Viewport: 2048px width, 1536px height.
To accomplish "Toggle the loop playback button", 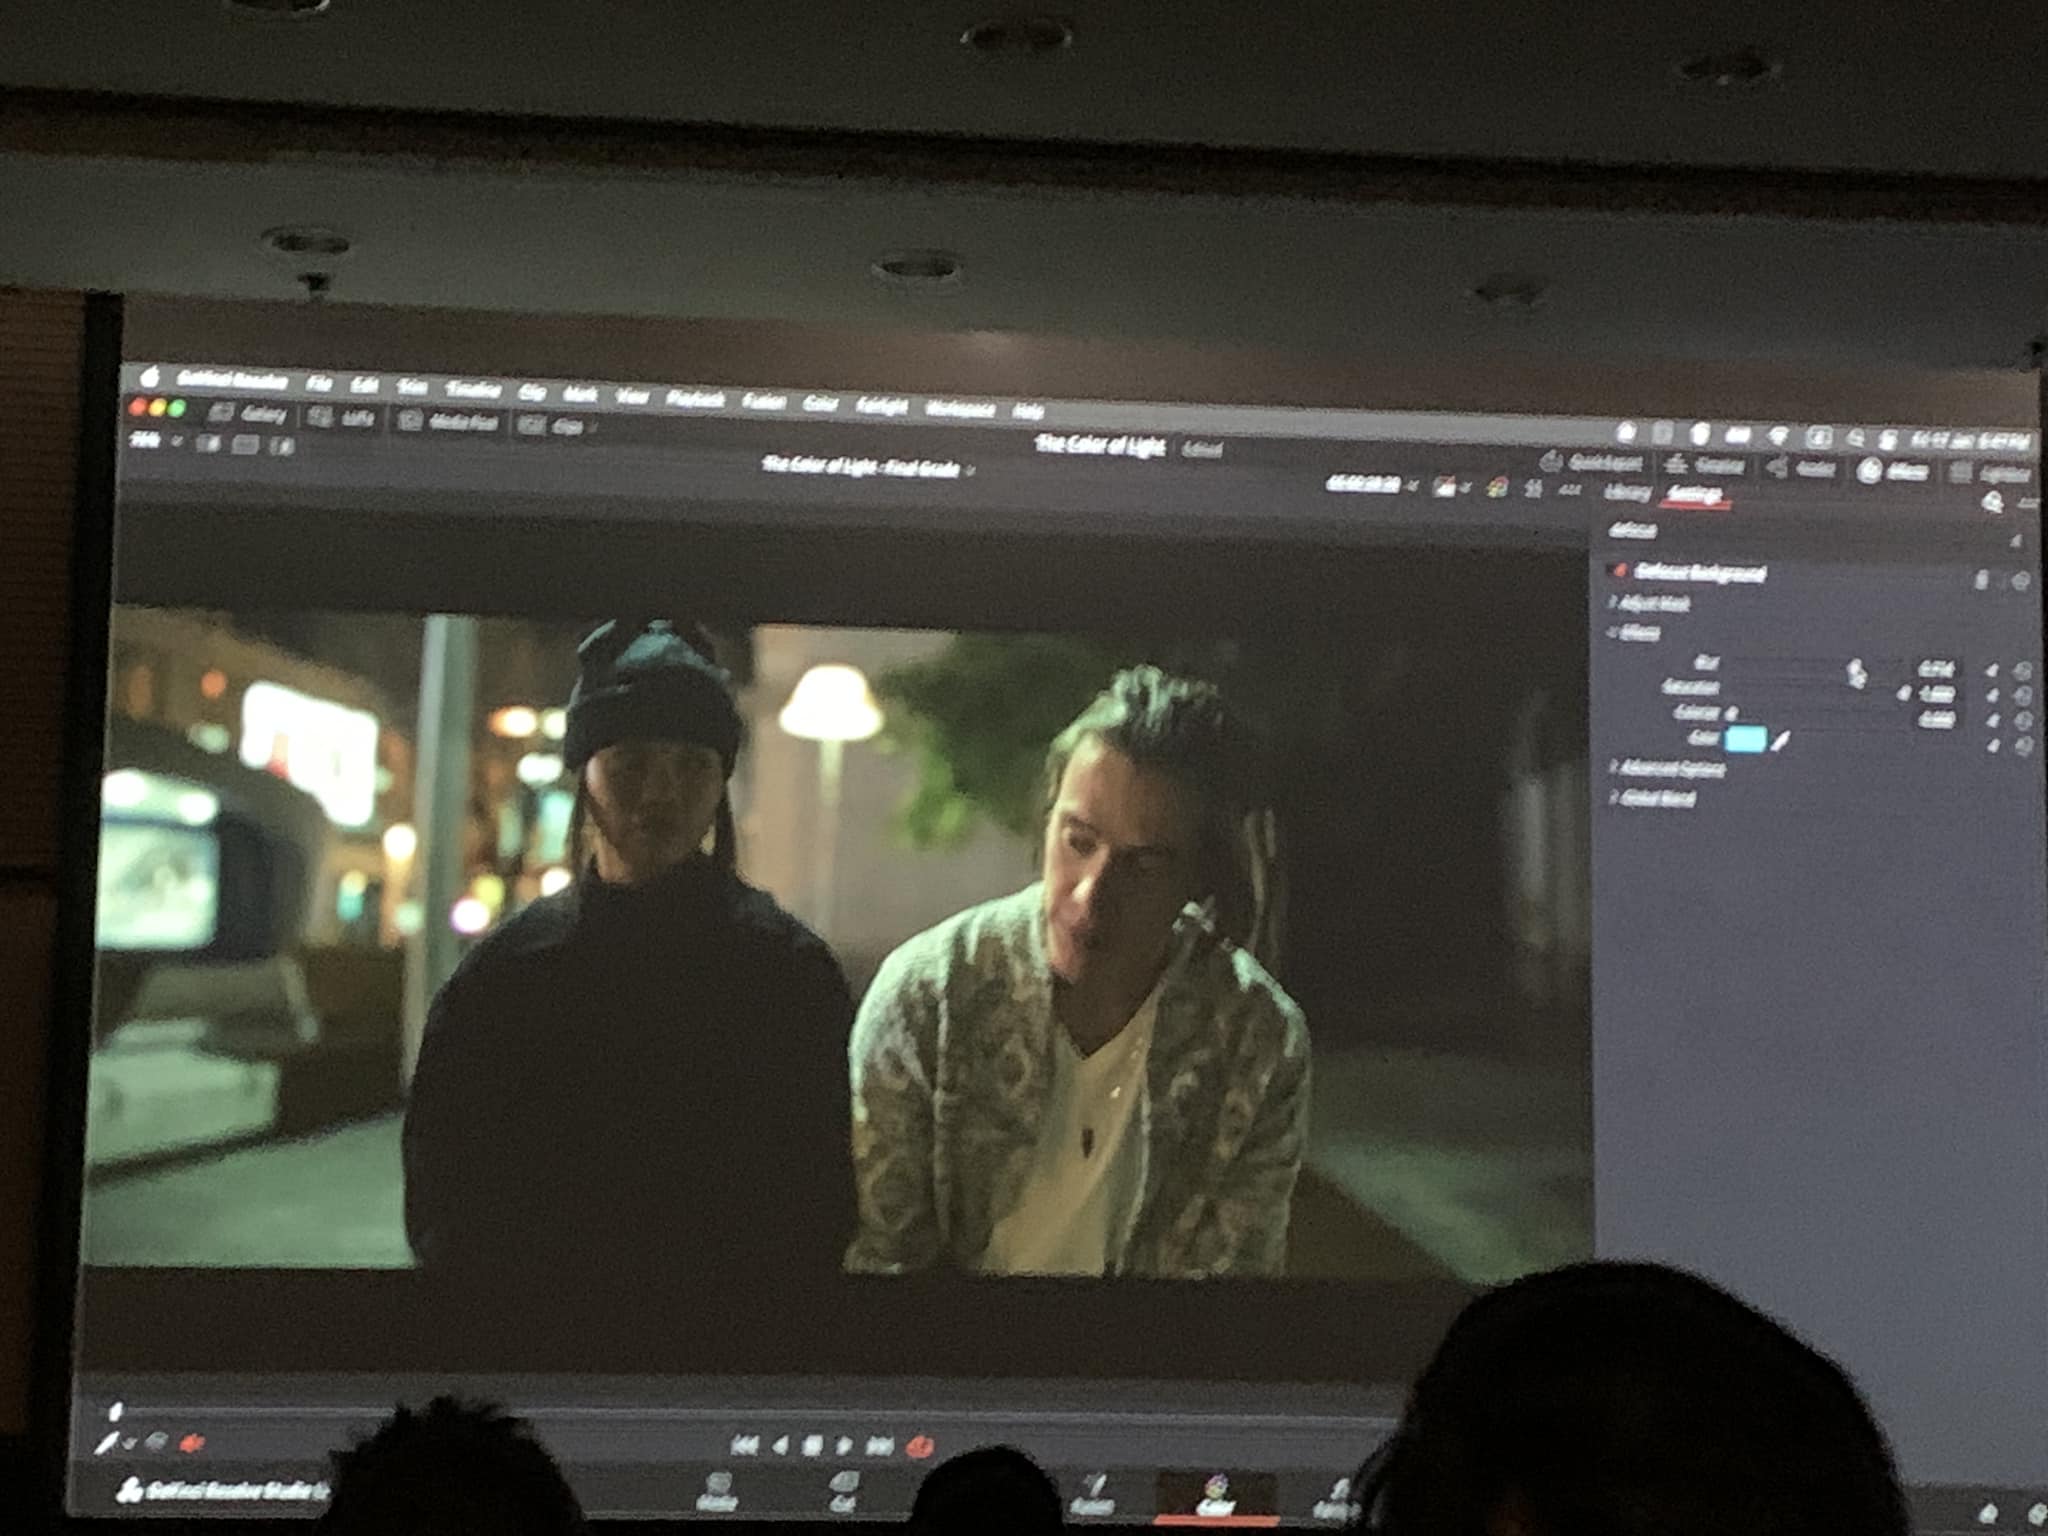I will (919, 1446).
